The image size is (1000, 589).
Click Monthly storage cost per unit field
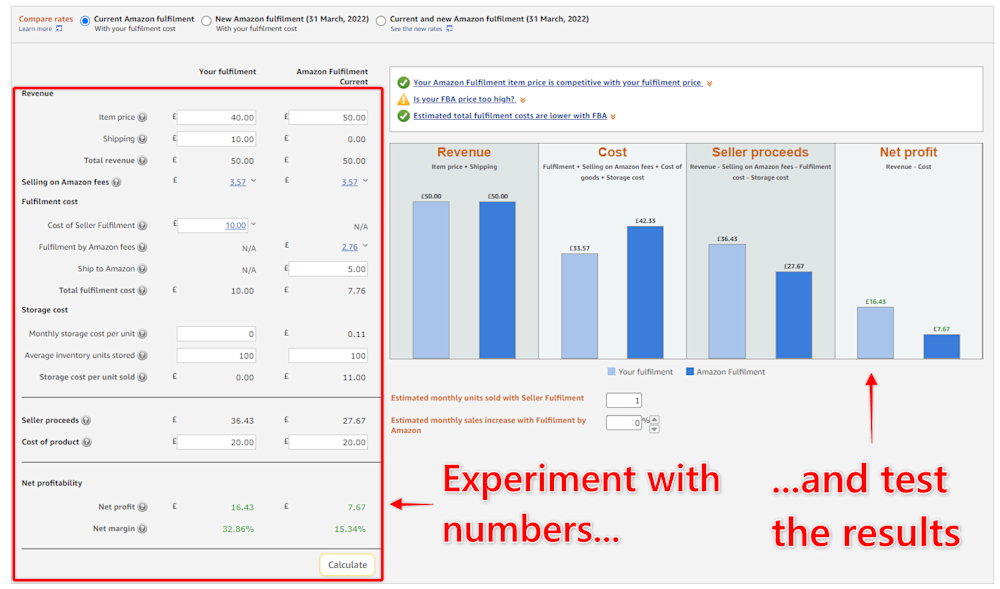[x=217, y=334]
